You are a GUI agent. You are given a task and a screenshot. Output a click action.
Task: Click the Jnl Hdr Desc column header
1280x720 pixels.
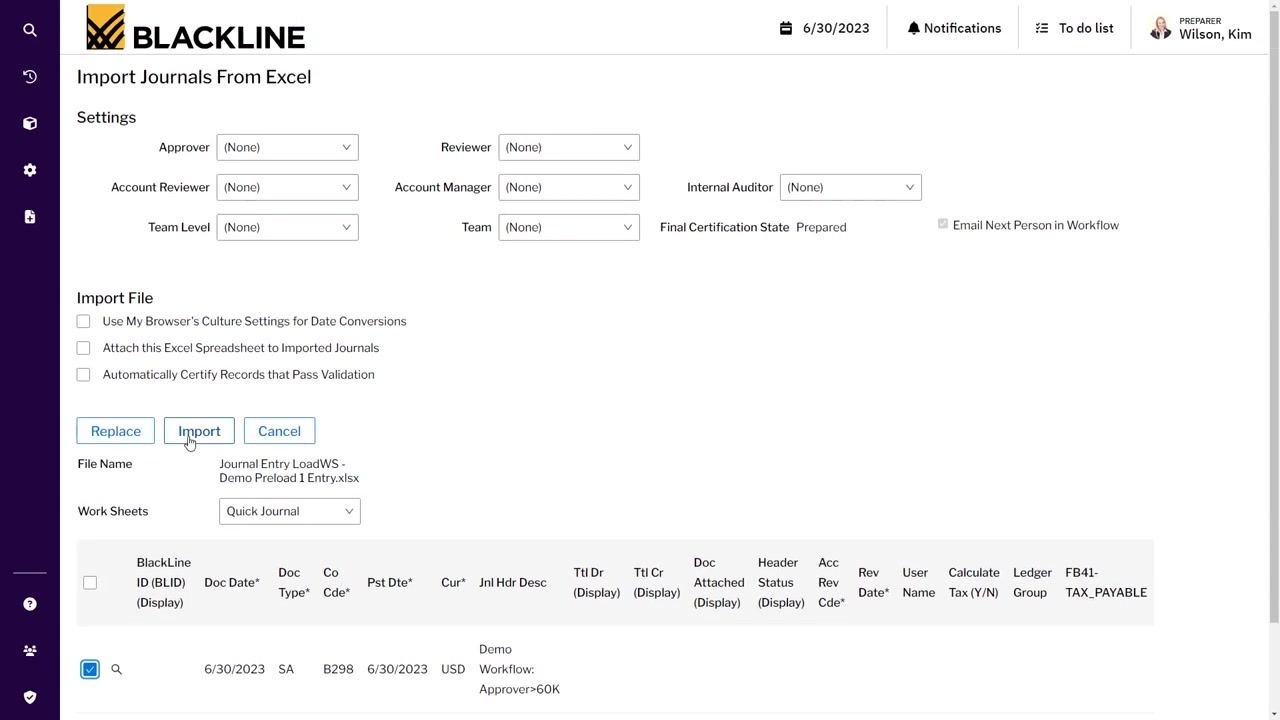point(513,582)
